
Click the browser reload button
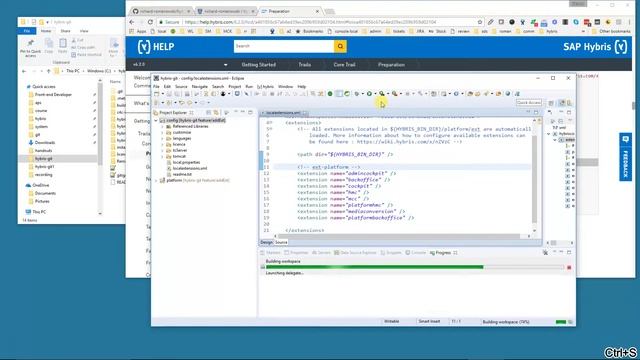pyautogui.click(x=150, y=22)
